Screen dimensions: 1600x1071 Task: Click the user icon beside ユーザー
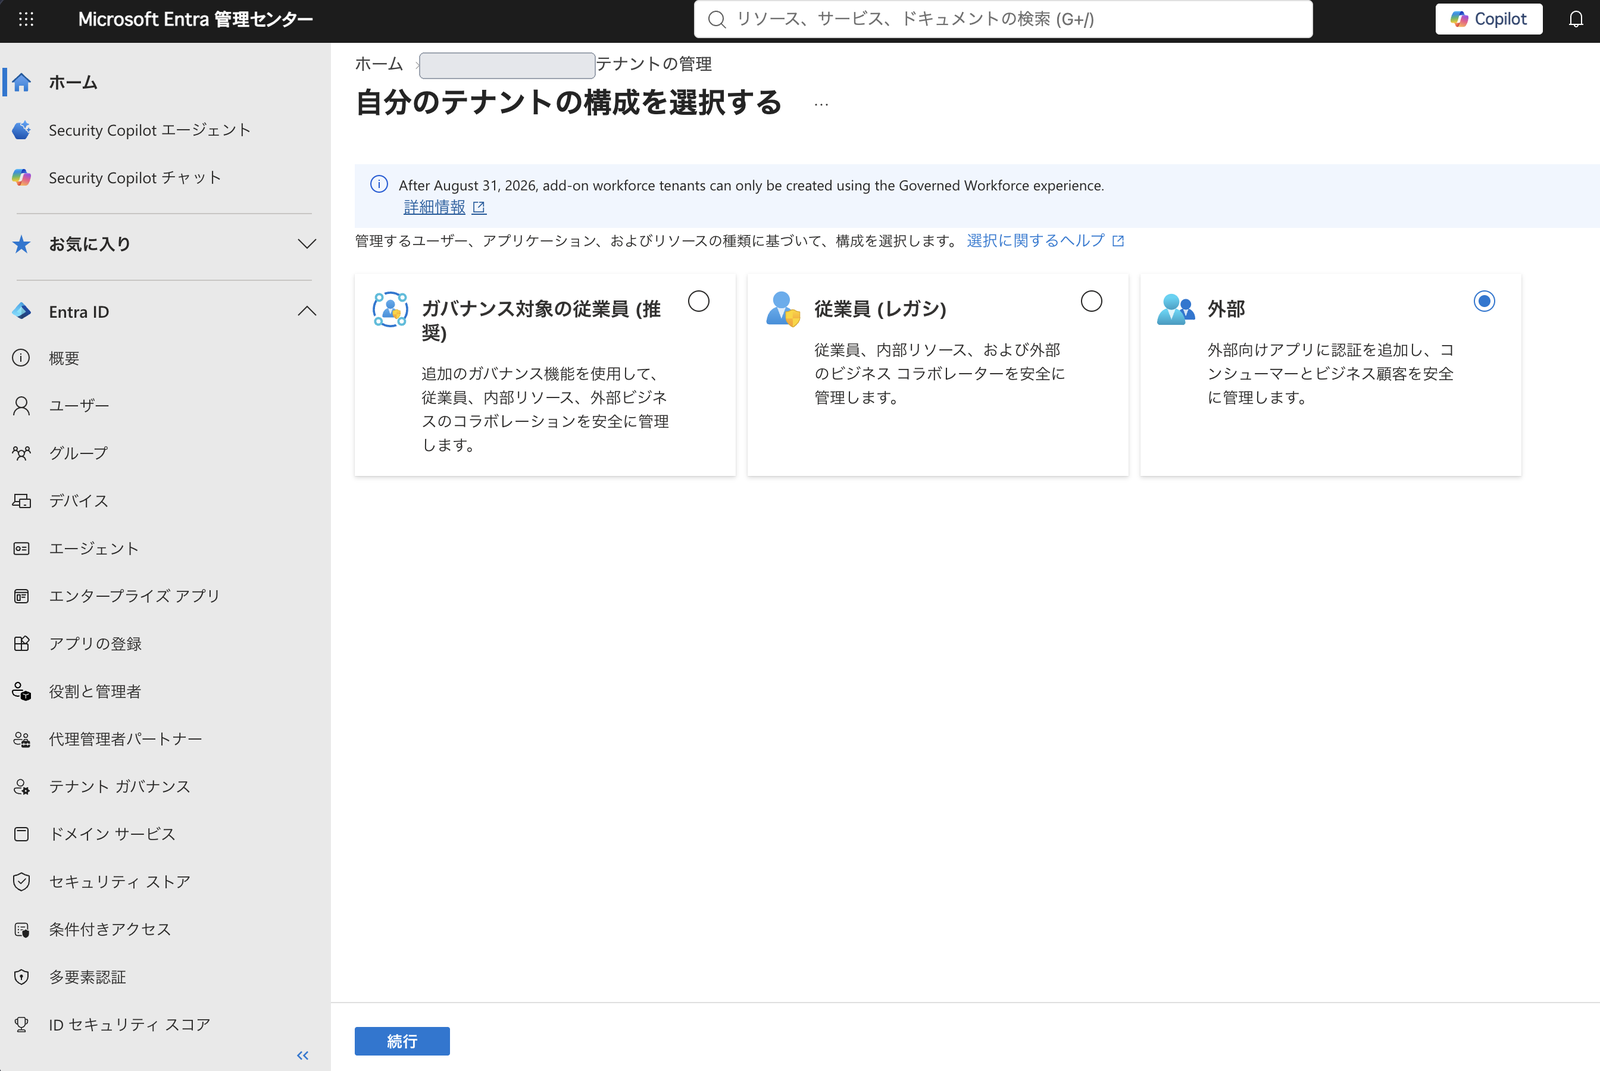21,405
